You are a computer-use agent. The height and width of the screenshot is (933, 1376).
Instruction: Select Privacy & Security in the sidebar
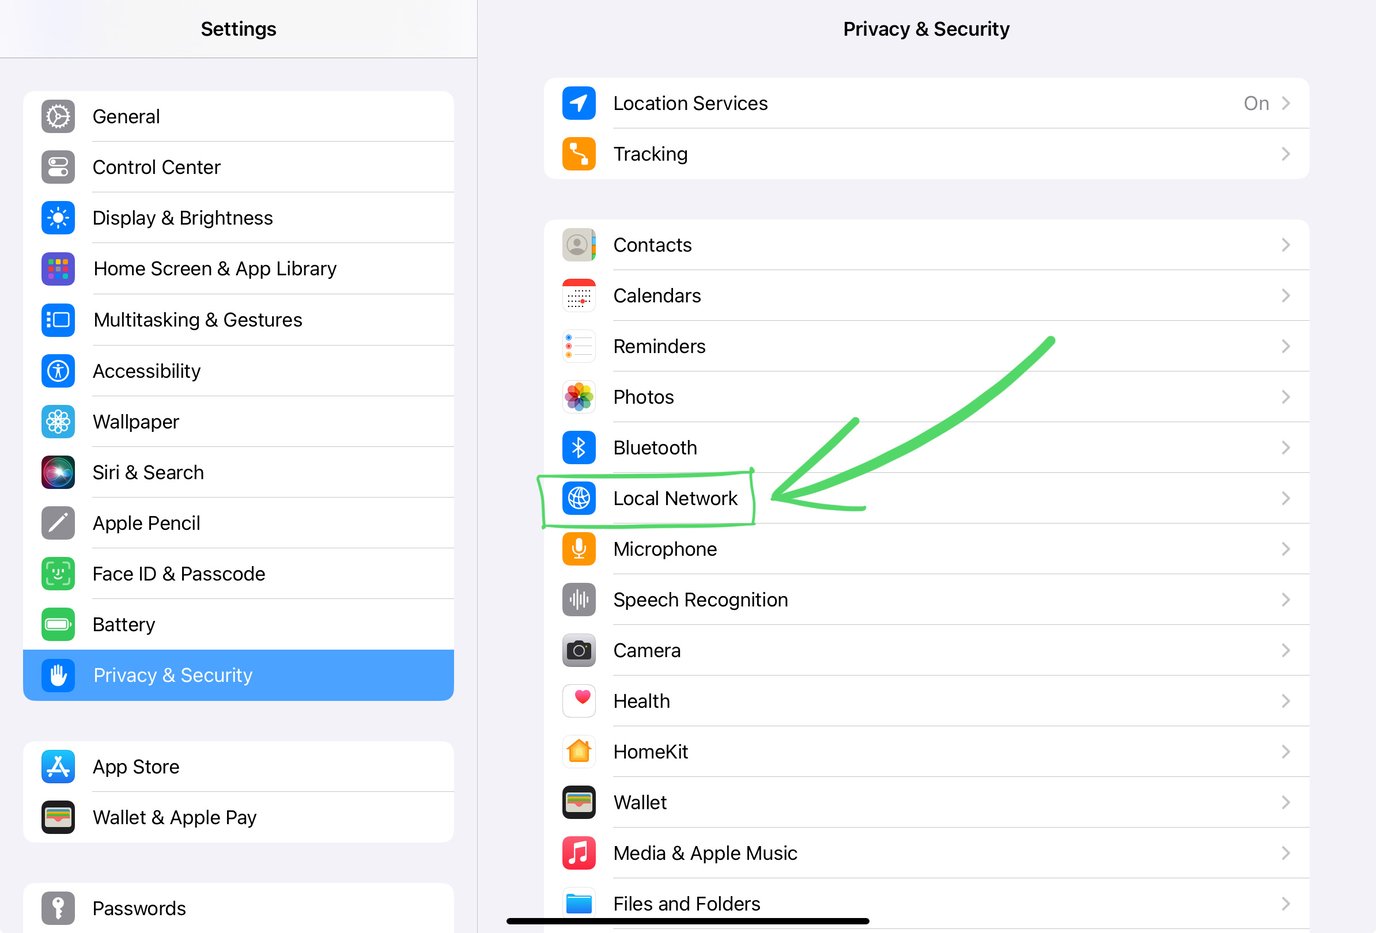coord(238,675)
